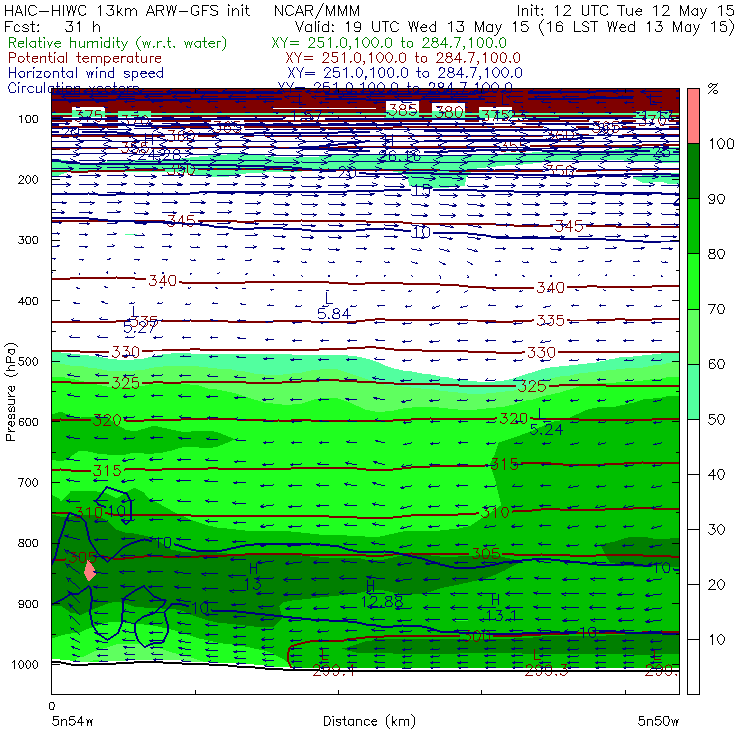
Task: Click the blue '5.24' wind minimum label
Action: 546,429
